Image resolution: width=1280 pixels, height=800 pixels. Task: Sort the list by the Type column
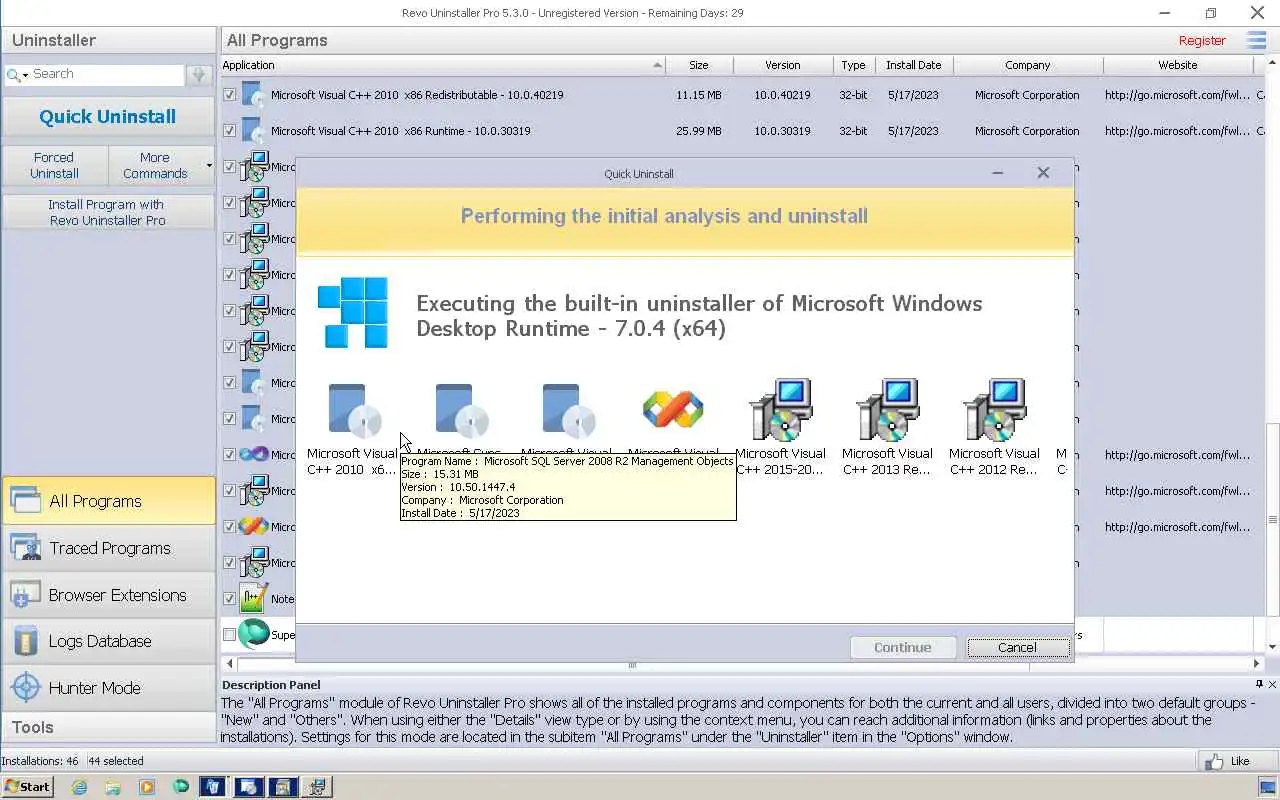[x=853, y=65]
